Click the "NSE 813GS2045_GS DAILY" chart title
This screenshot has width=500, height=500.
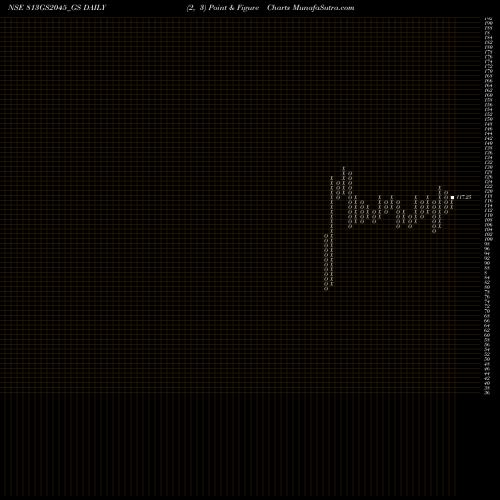click(x=57, y=8)
